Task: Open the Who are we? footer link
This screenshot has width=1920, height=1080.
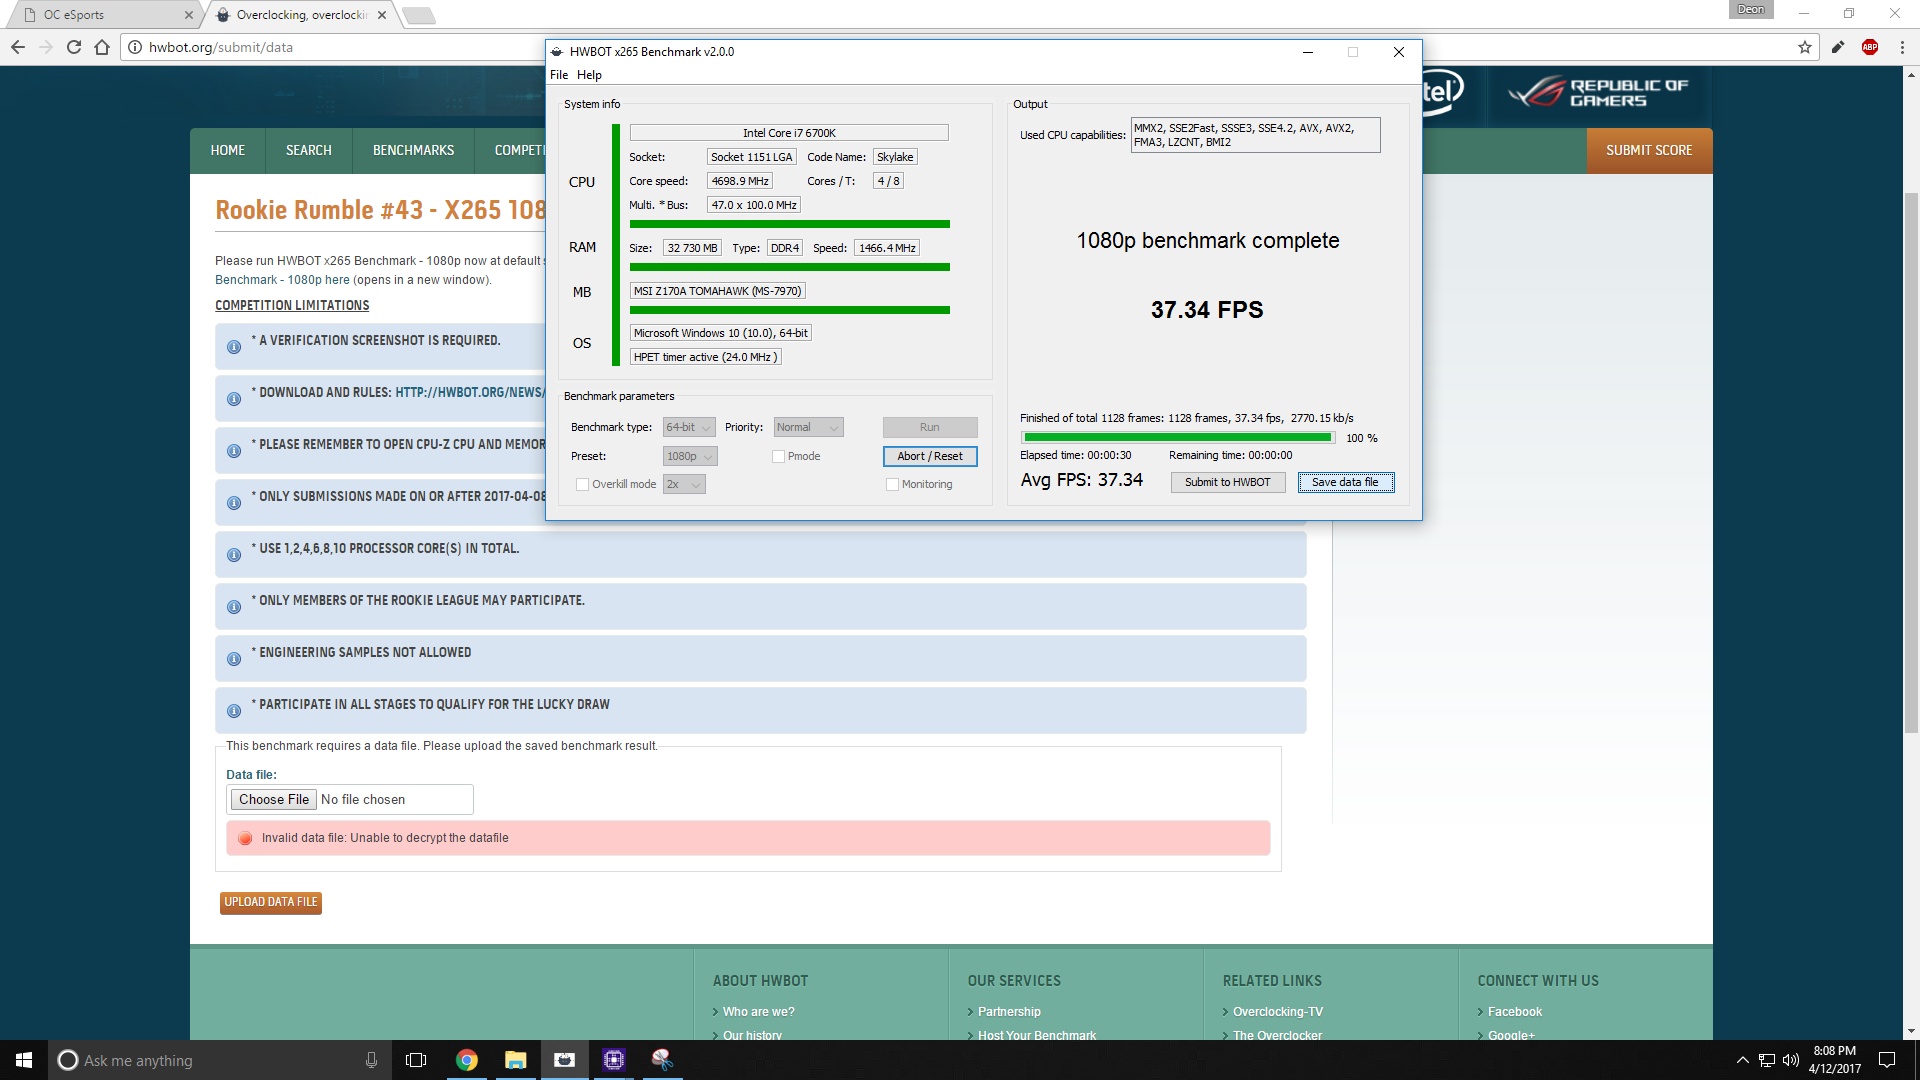Action: tap(758, 1012)
